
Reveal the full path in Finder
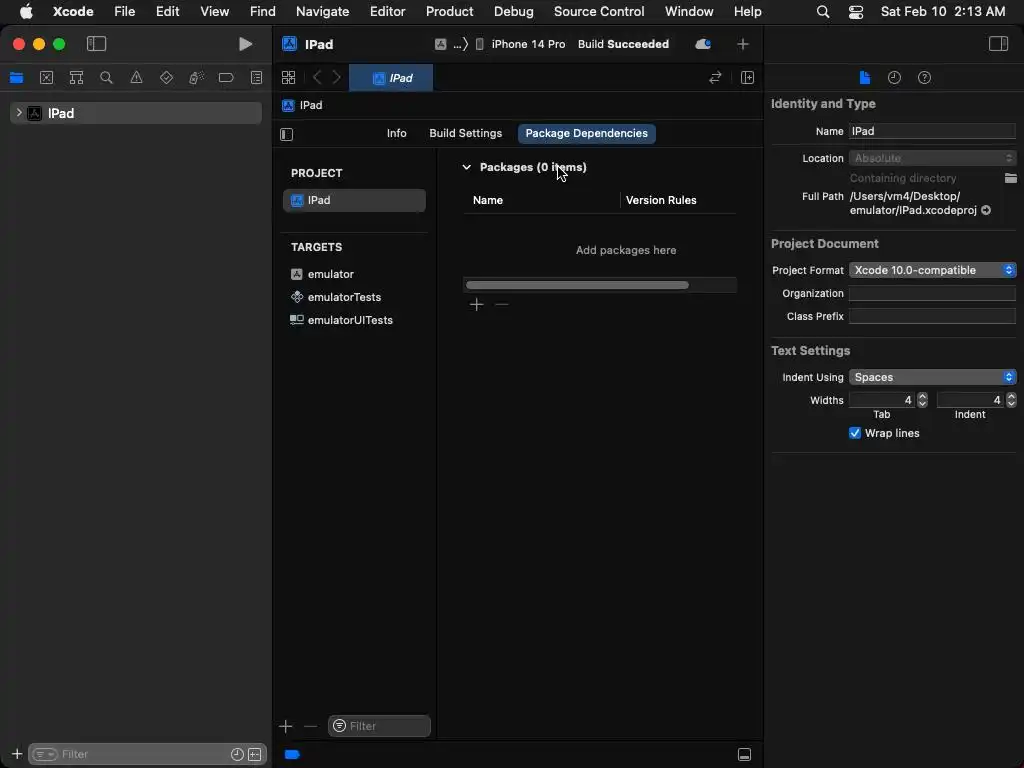pos(986,210)
